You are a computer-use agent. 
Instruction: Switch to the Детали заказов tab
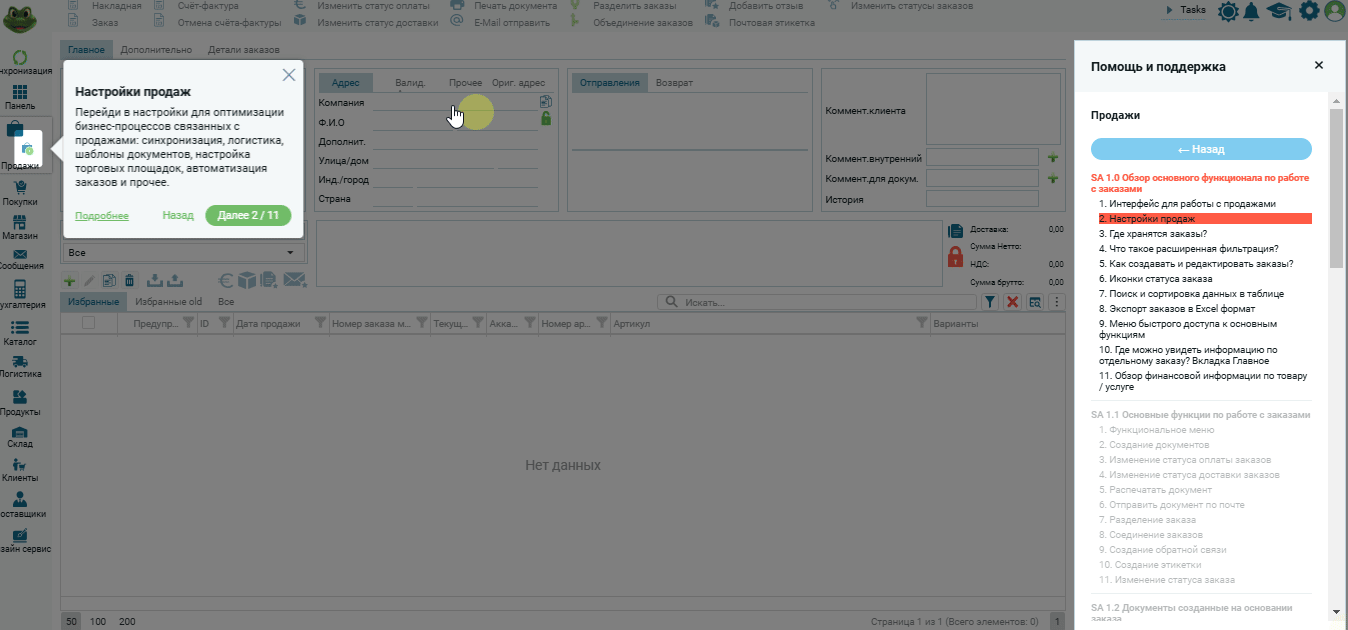[243, 49]
